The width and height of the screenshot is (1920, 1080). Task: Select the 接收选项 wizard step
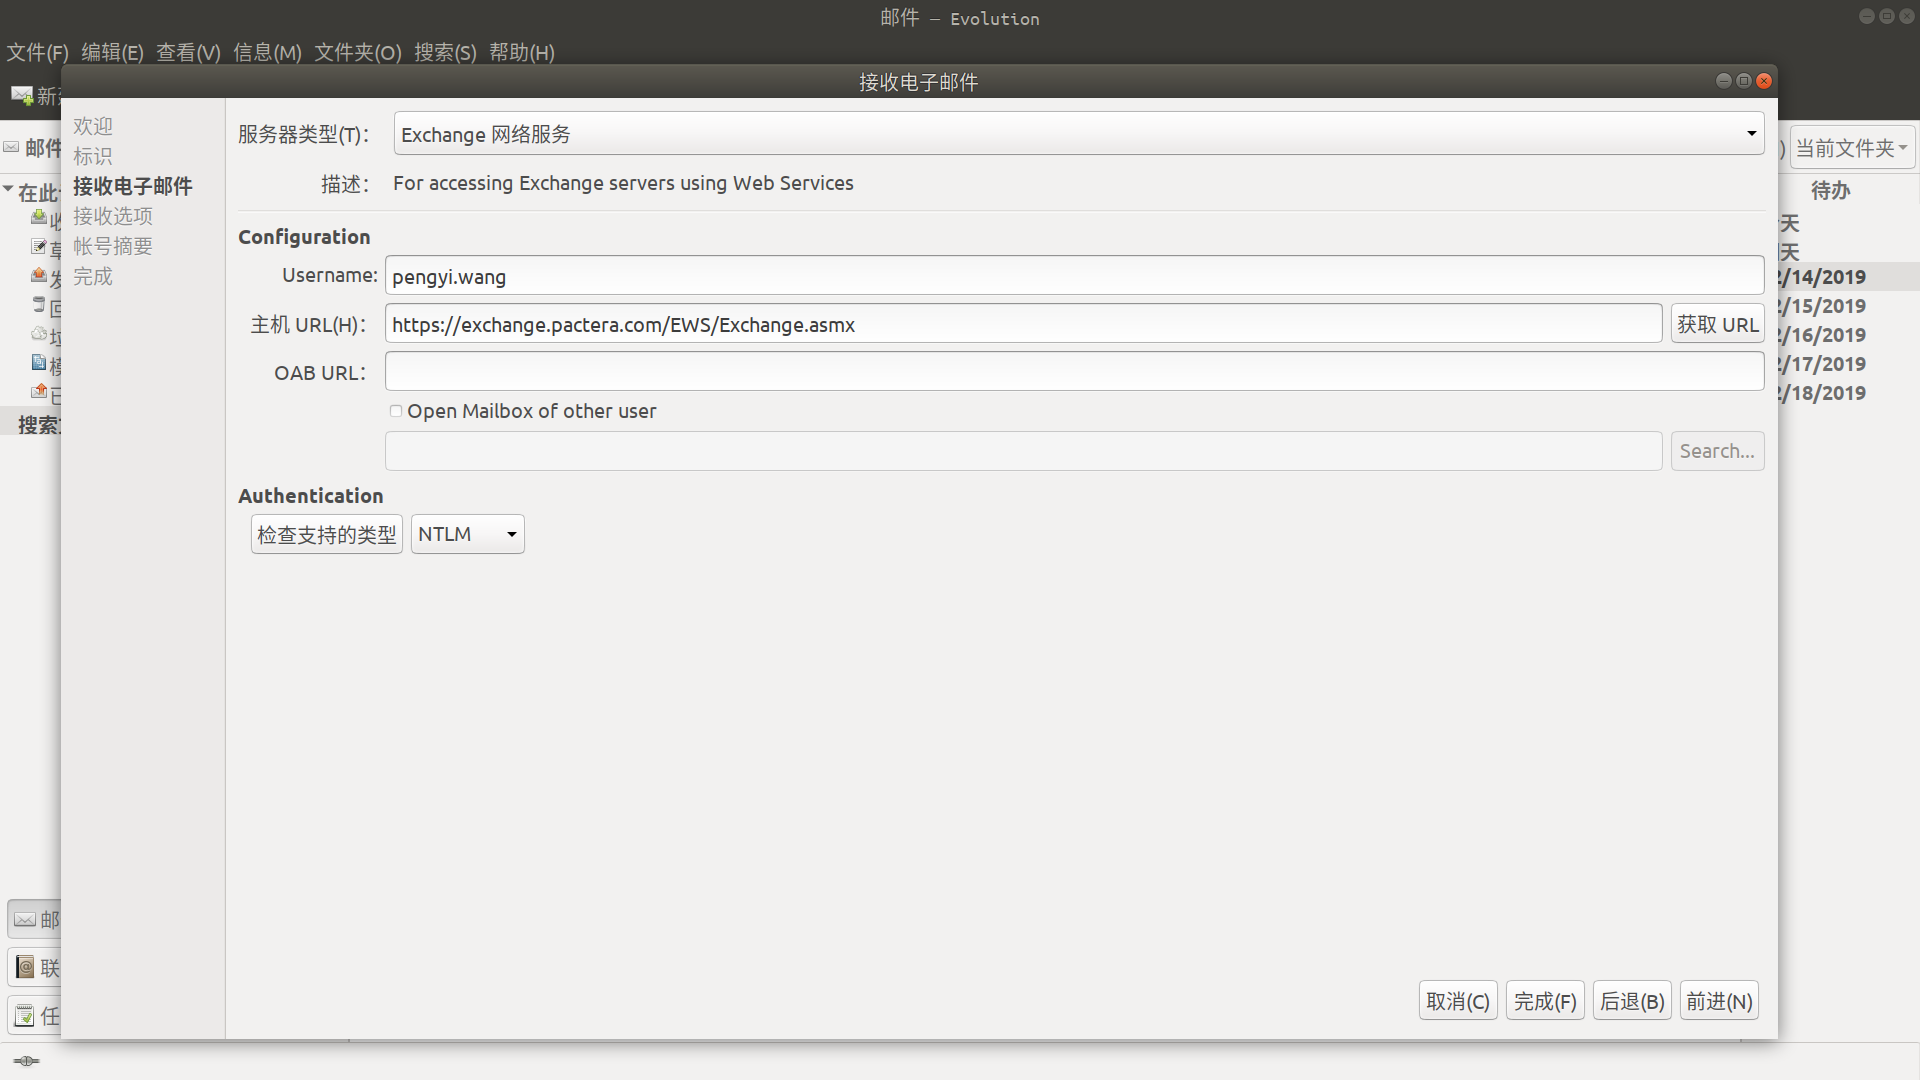(x=113, y=216)
